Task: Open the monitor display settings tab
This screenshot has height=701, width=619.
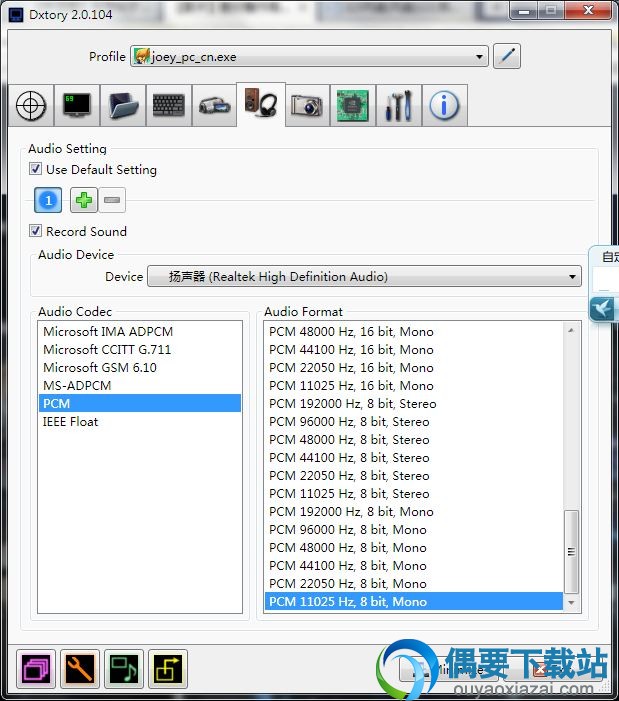Action: pos(77,106)
